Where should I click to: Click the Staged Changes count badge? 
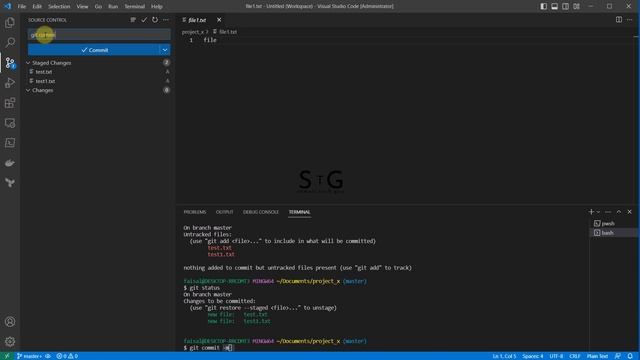(x=167, y=62)
